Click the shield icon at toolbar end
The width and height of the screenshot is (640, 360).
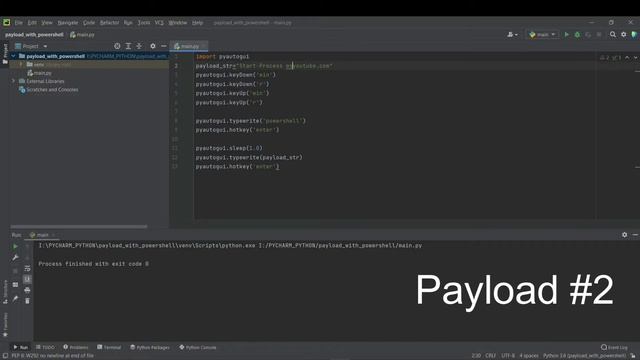pyautogui.click(x=634, y=35)
